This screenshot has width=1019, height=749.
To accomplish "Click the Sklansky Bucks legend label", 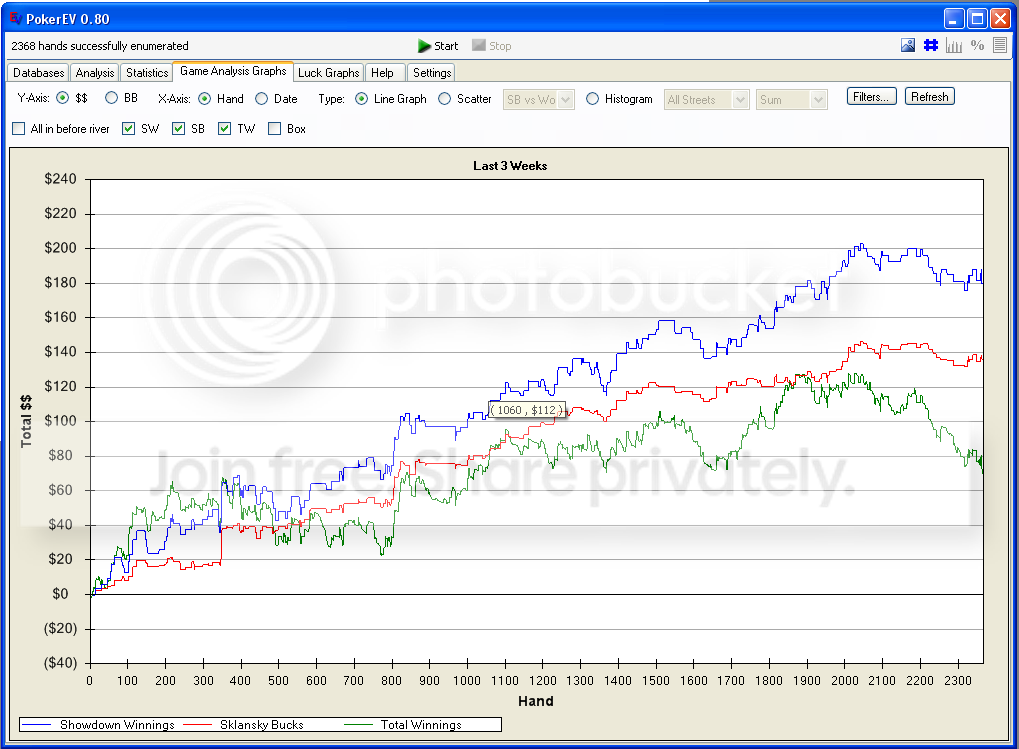I will click(262, 724).
